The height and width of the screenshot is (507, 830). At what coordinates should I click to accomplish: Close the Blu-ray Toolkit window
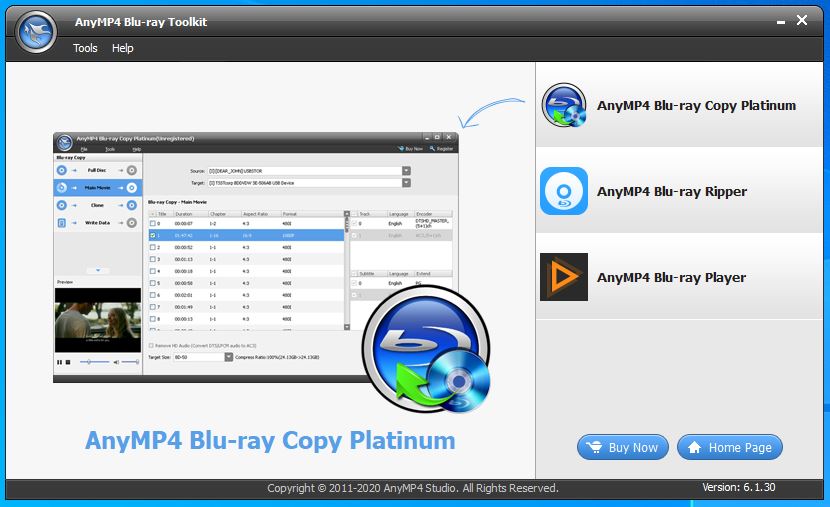[x=802, y=20]
